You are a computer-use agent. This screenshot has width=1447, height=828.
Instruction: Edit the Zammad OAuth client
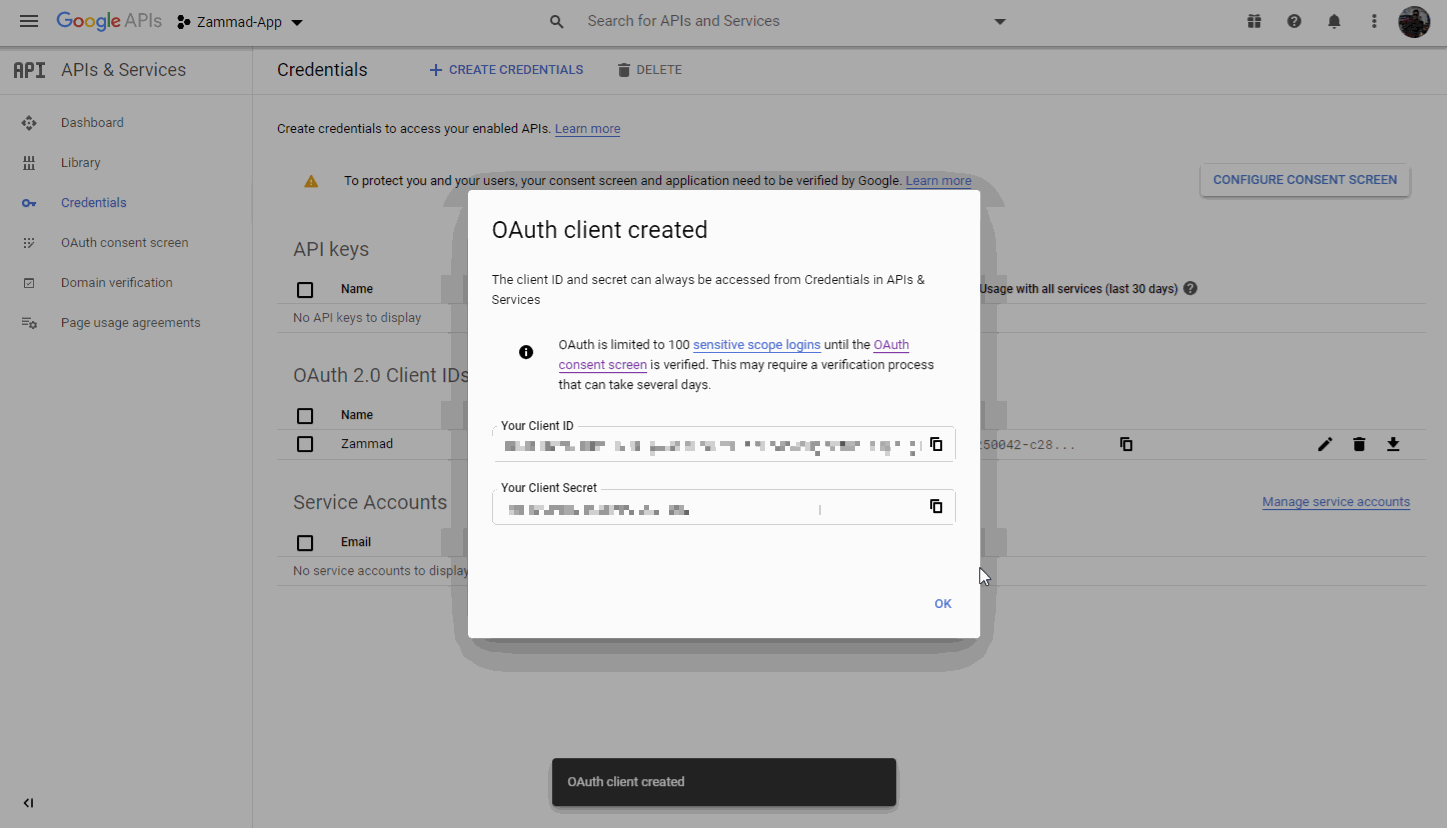[x=1325, y=444]
